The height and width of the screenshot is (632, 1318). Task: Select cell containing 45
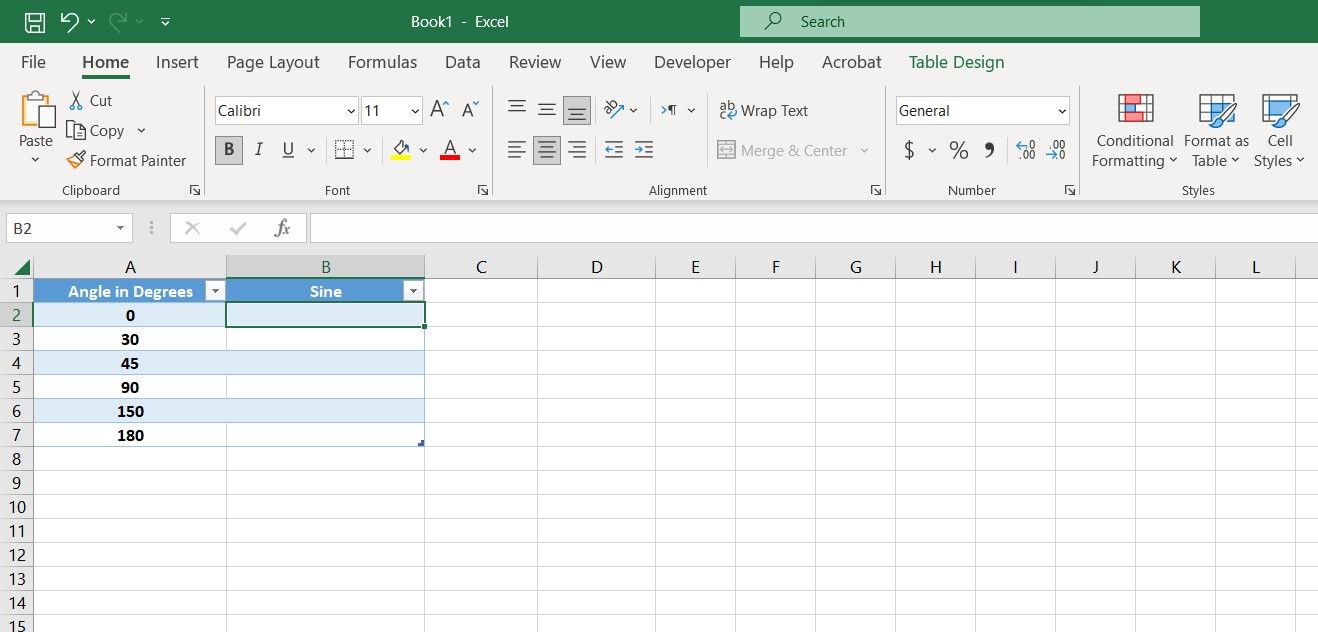click(x=130, y=363)
